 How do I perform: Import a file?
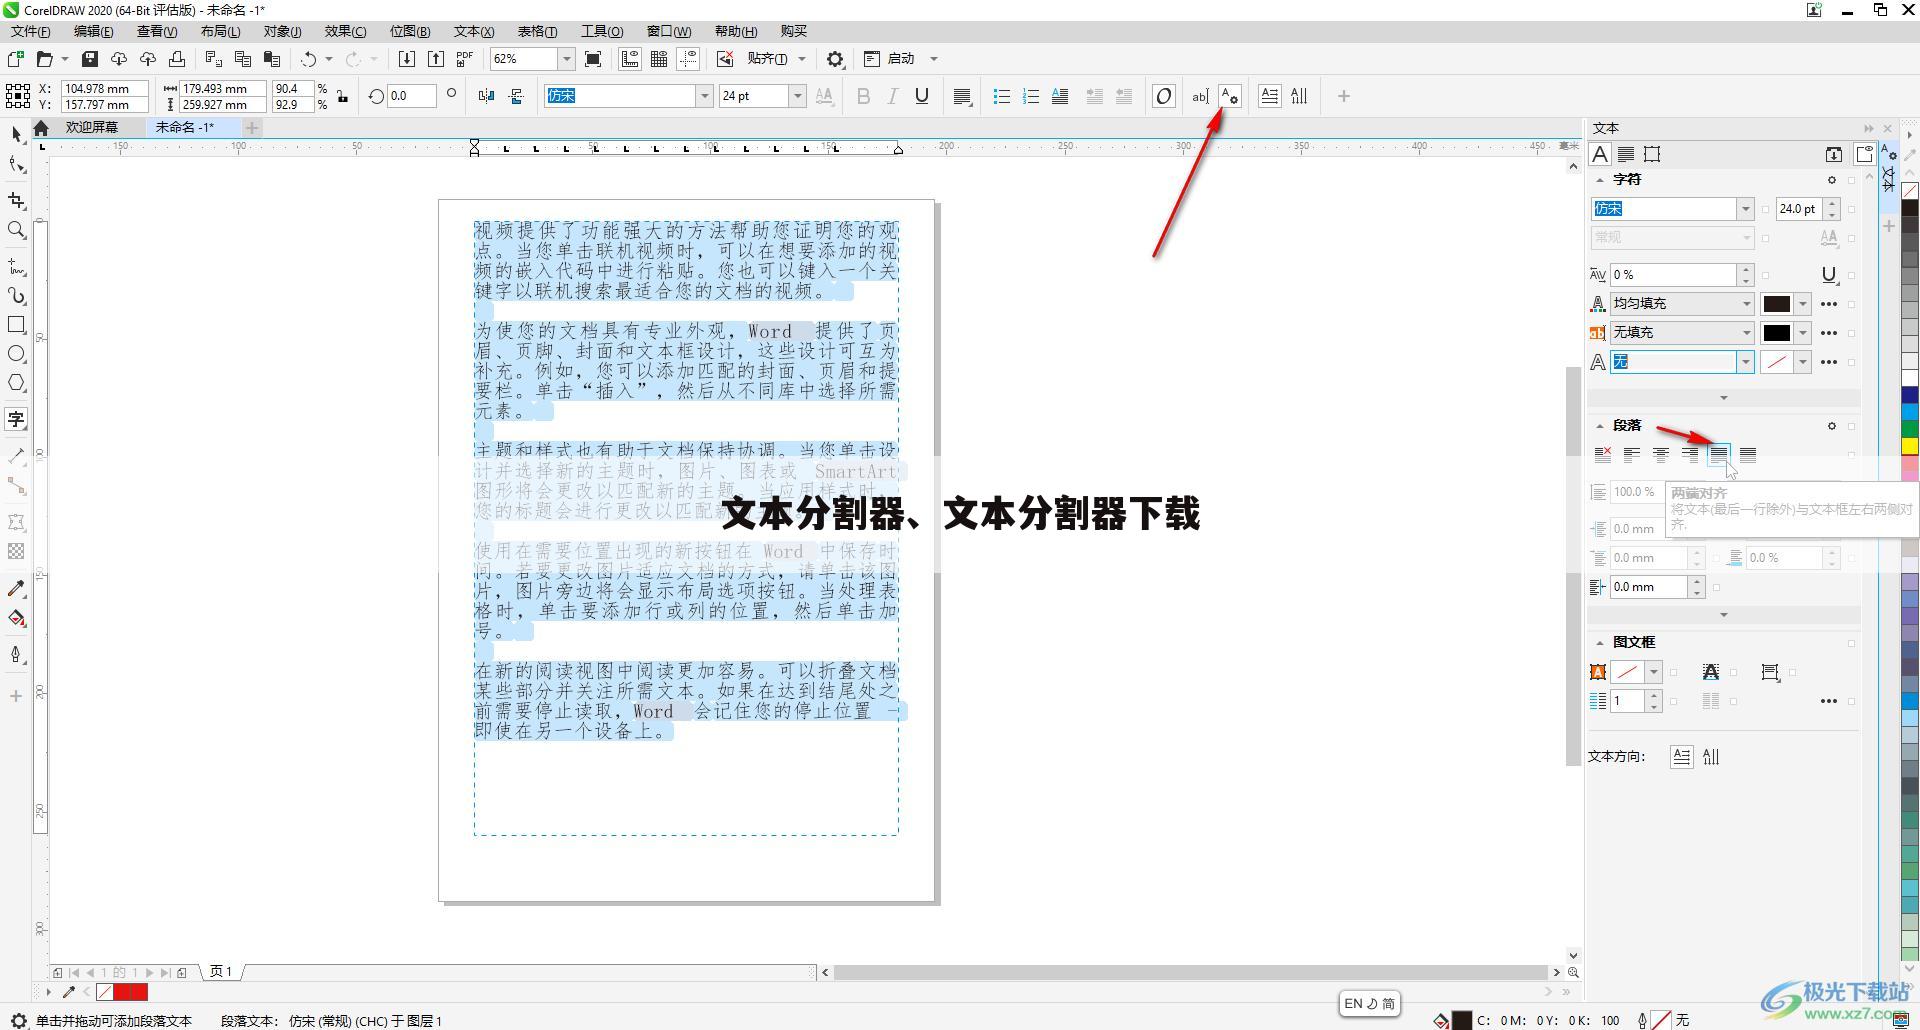(x=407, y=59)
